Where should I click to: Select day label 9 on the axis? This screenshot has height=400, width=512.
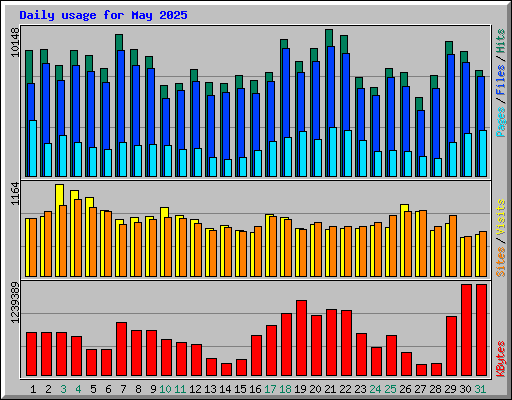pos(153,389)
